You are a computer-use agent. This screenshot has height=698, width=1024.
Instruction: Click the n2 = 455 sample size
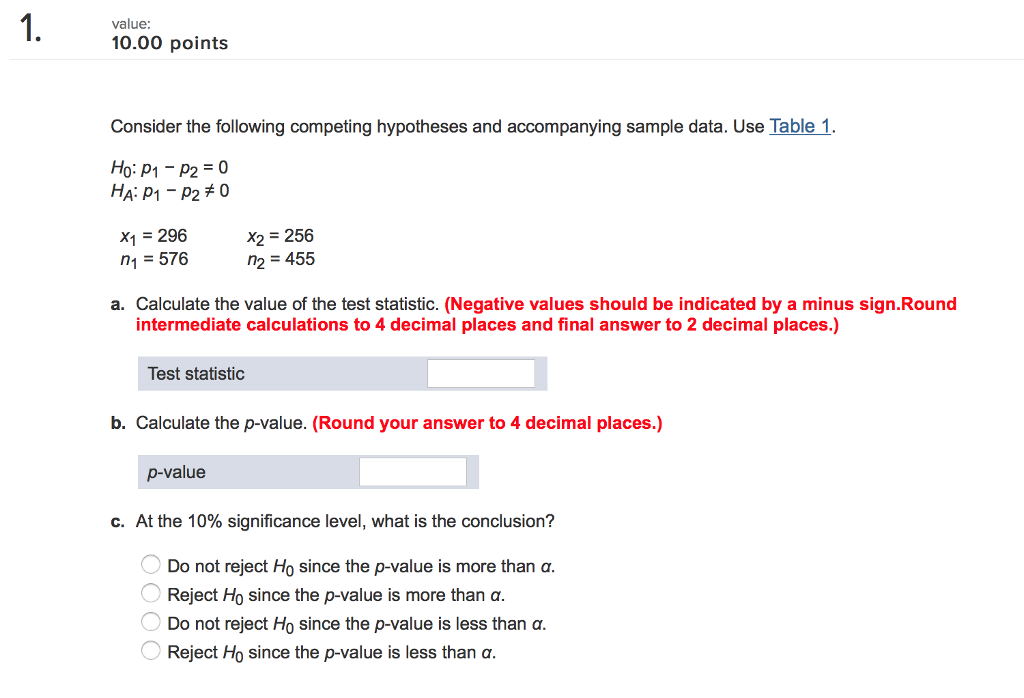281,260
